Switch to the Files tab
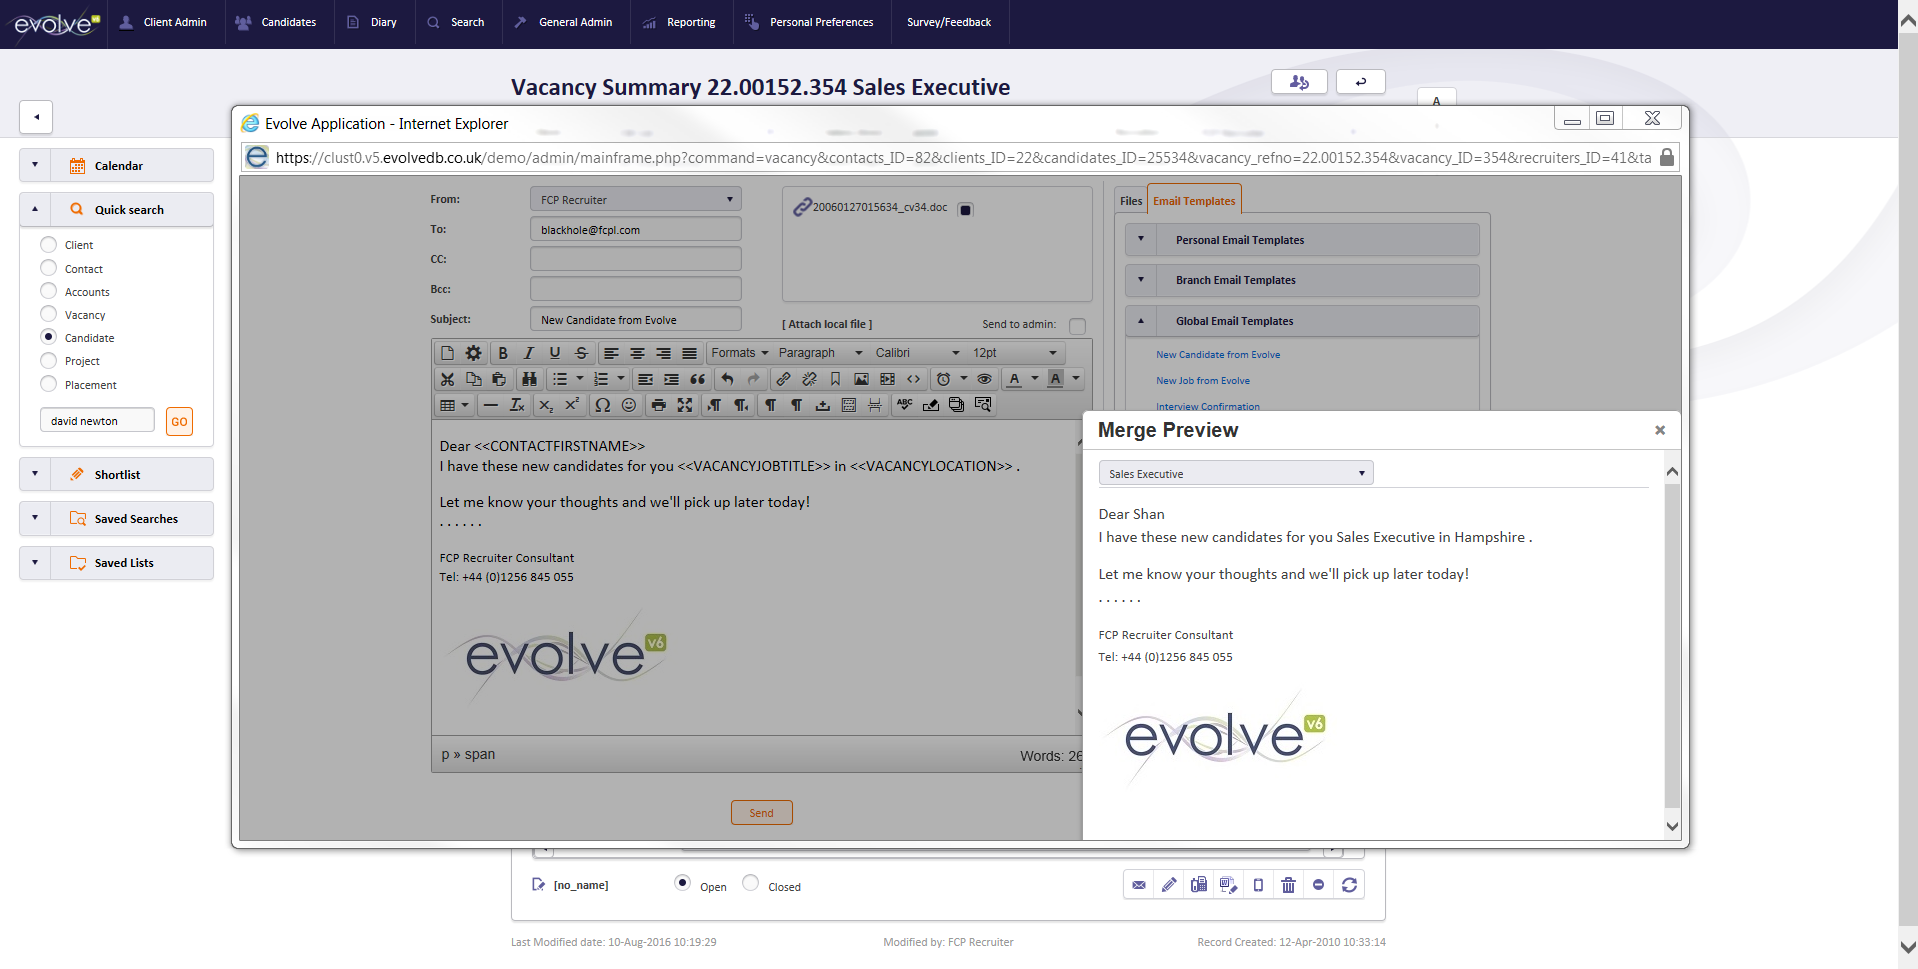1918x969 pixels. pyautogui.click(x=1130, y=200)
